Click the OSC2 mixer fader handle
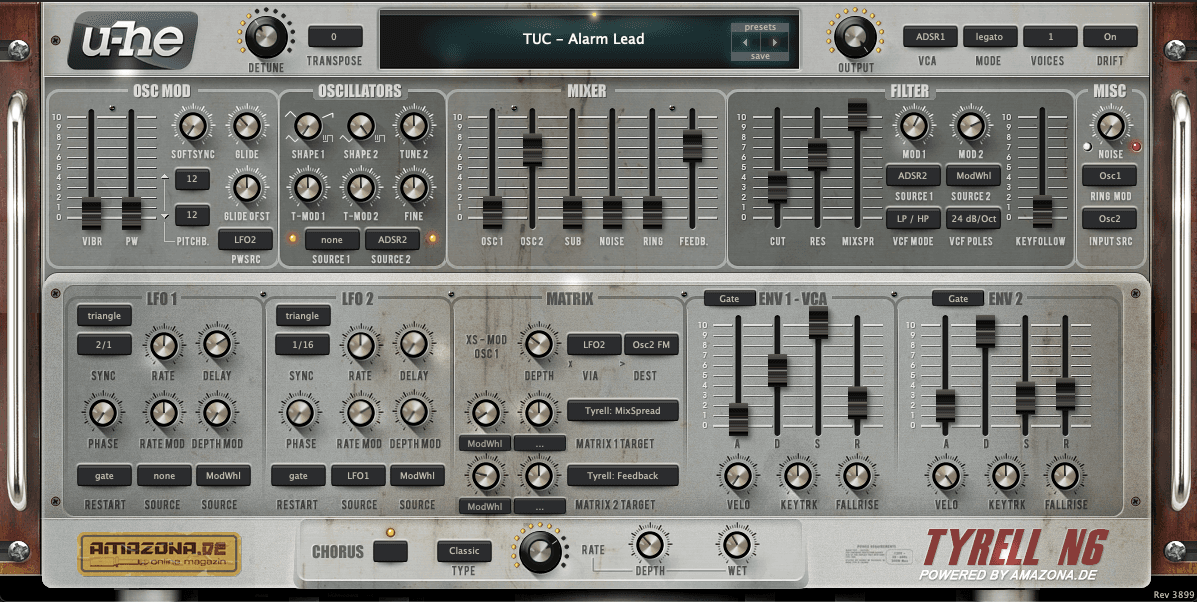The image size is (1197, 602). point(532,150)
